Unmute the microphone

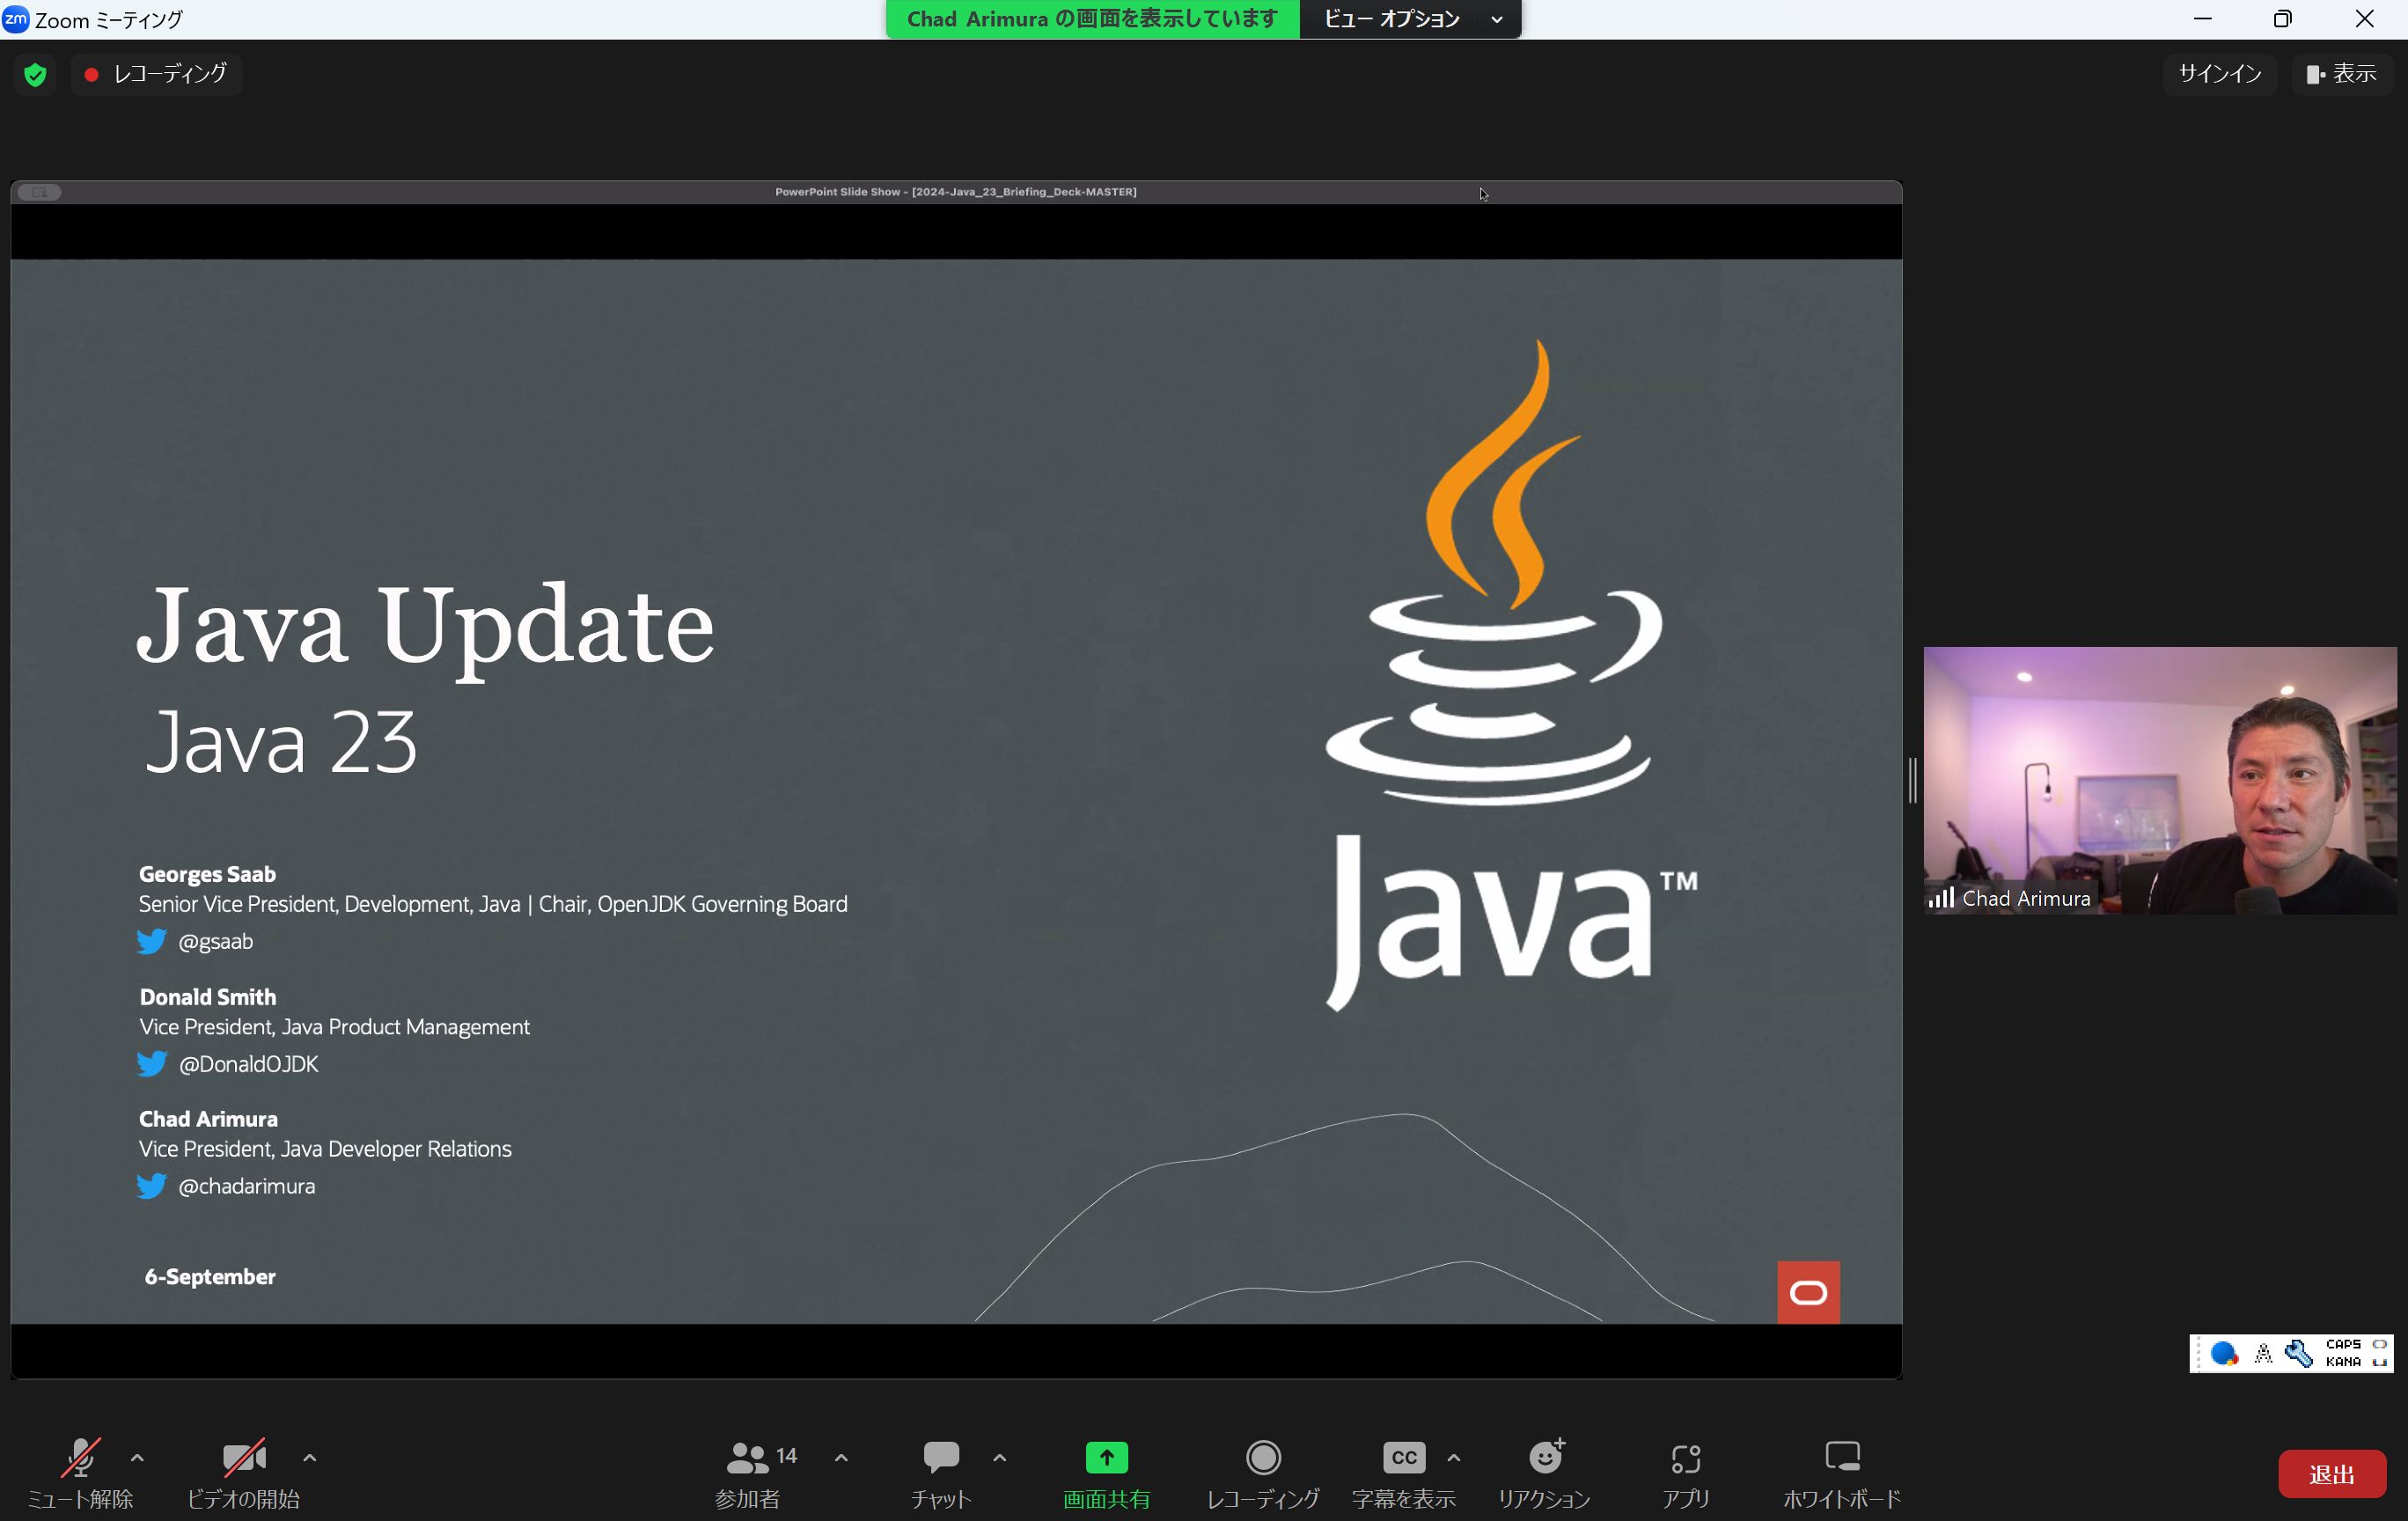click(x=80, y=1473)
